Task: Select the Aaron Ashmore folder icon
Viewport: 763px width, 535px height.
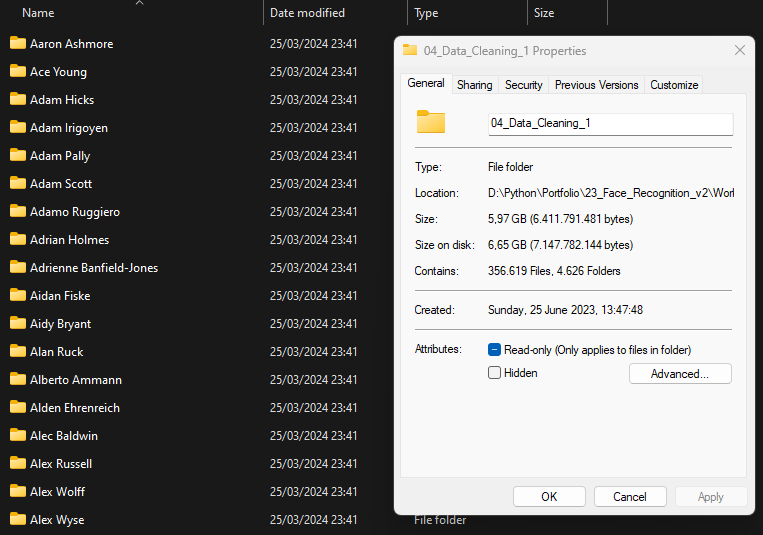Action: tap(18, 43)
